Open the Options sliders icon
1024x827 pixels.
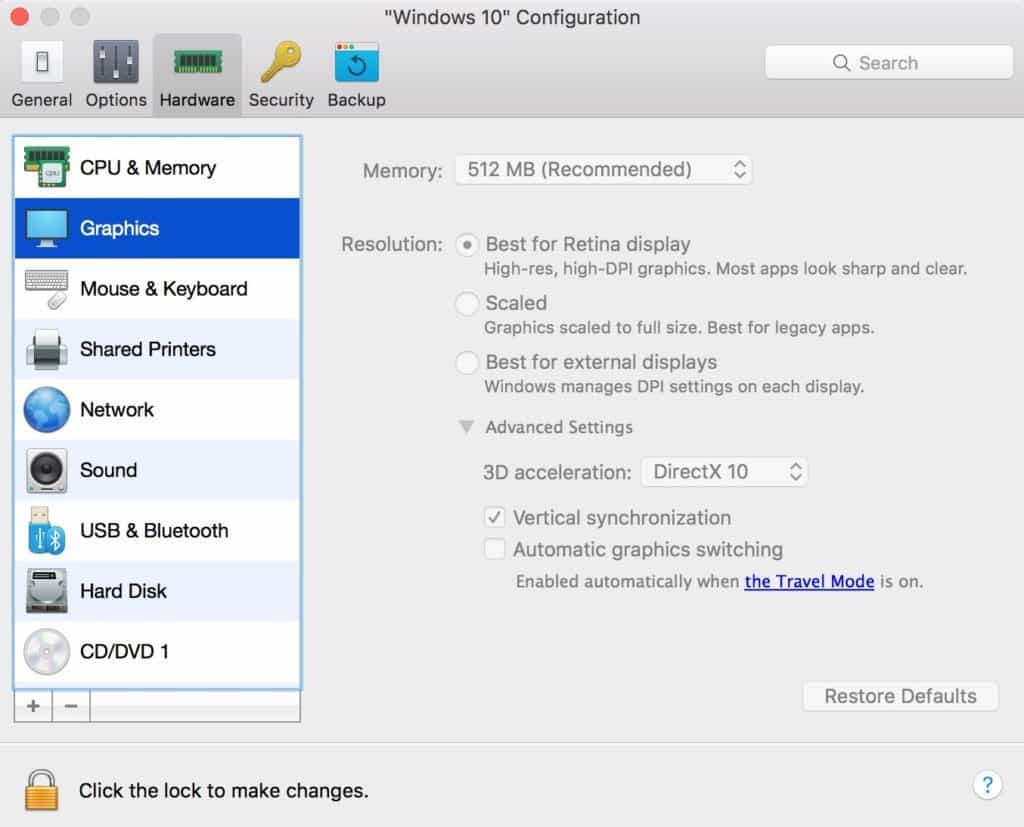point(116,62)
